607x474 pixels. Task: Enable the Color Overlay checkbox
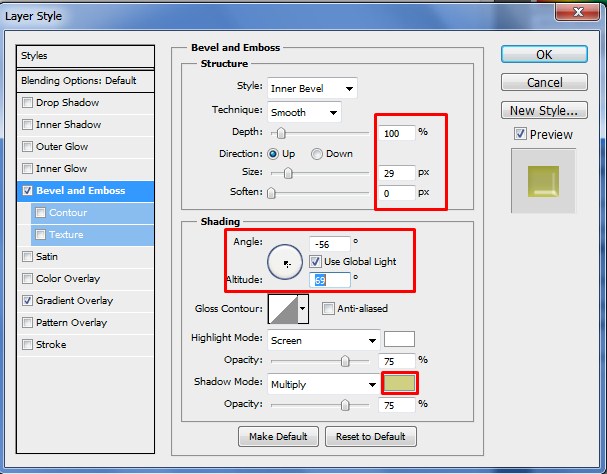27,278
